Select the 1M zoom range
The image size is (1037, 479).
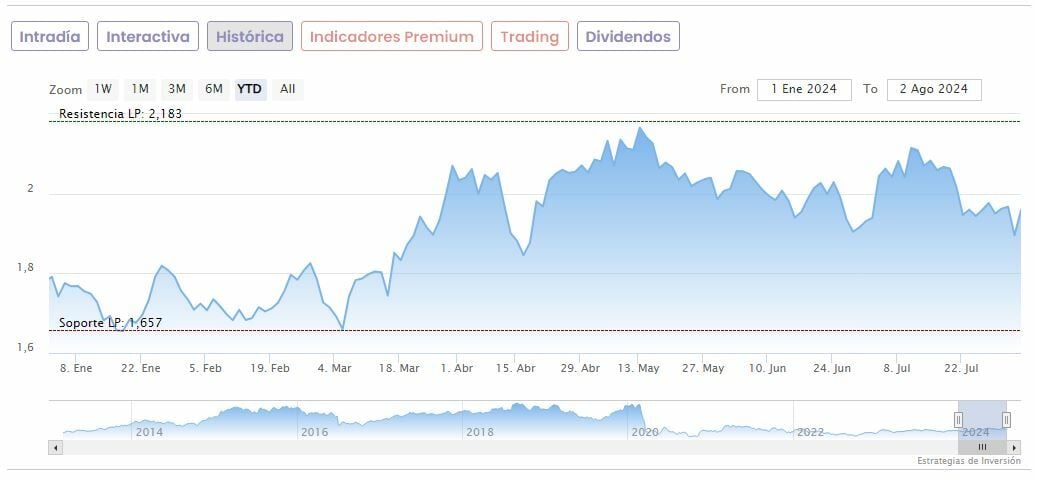140,89
